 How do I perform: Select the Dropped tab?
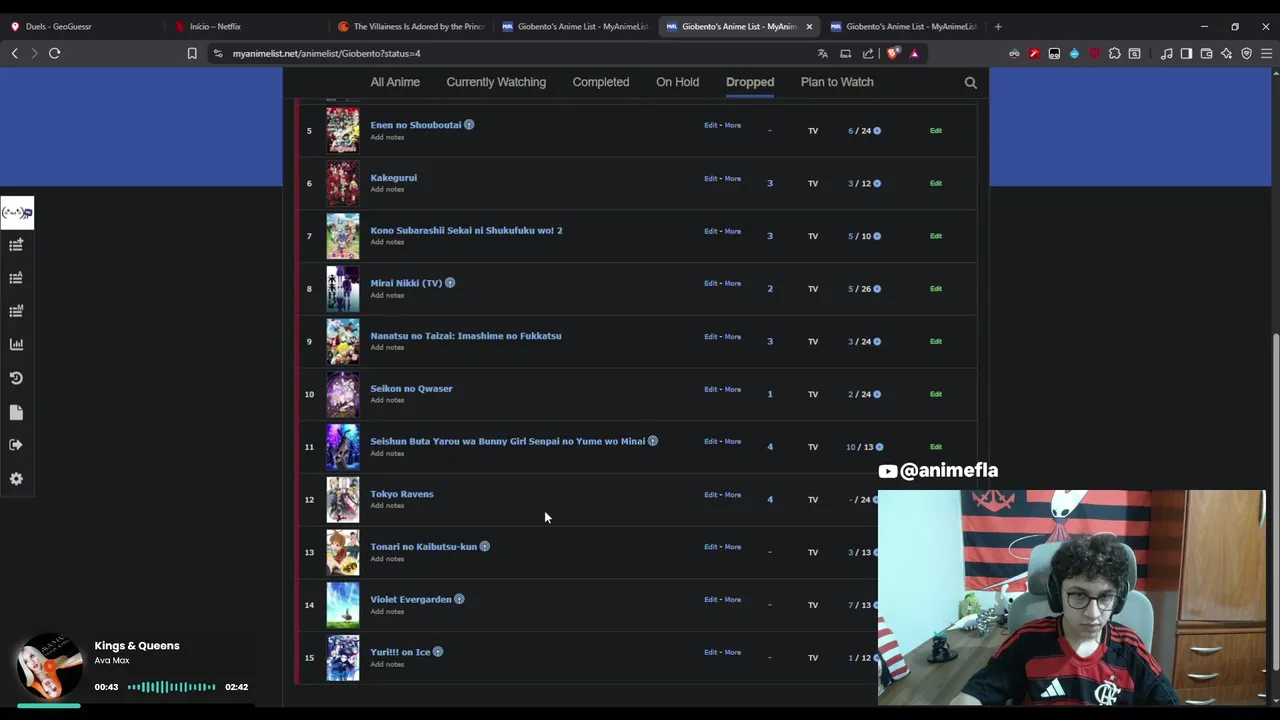click(750, 82)
